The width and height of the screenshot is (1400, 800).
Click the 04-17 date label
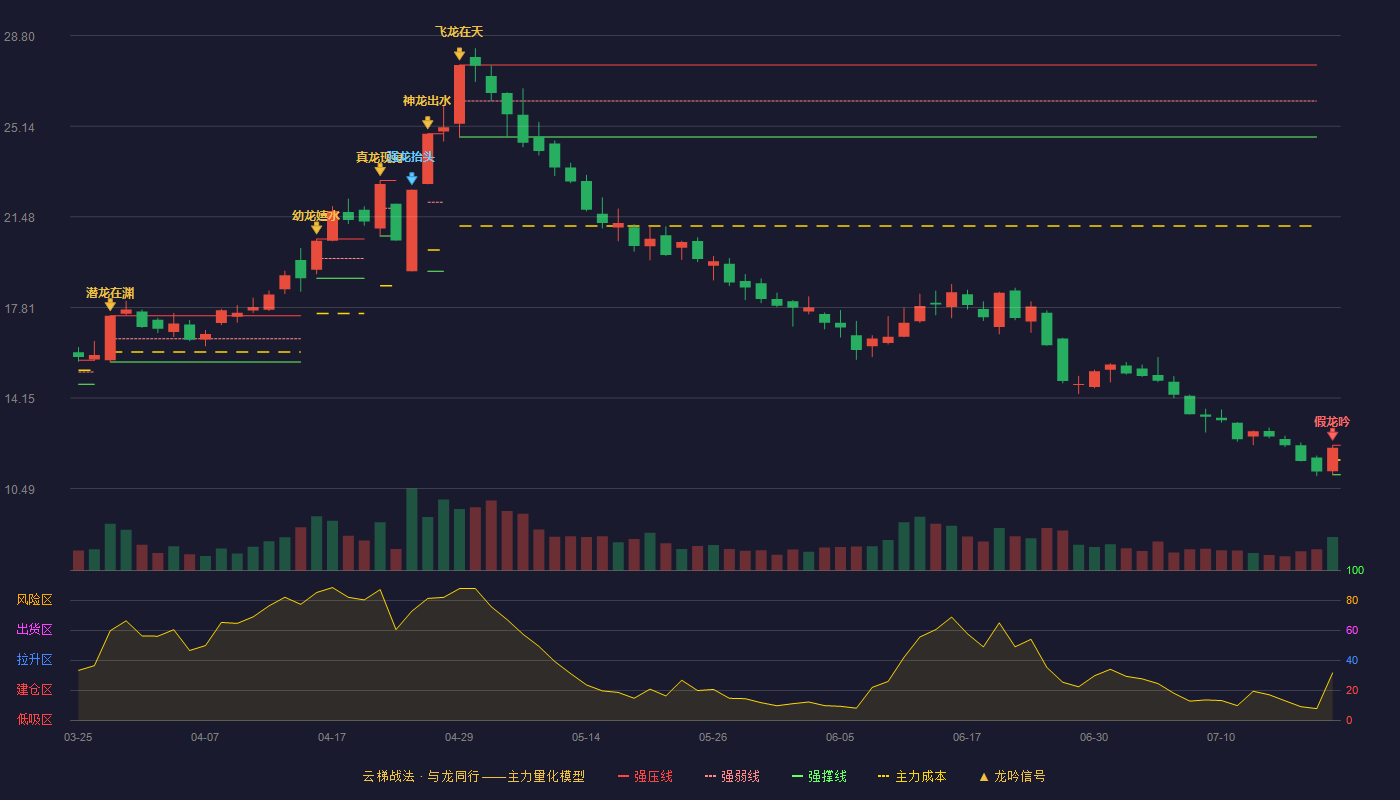point(332,737)
